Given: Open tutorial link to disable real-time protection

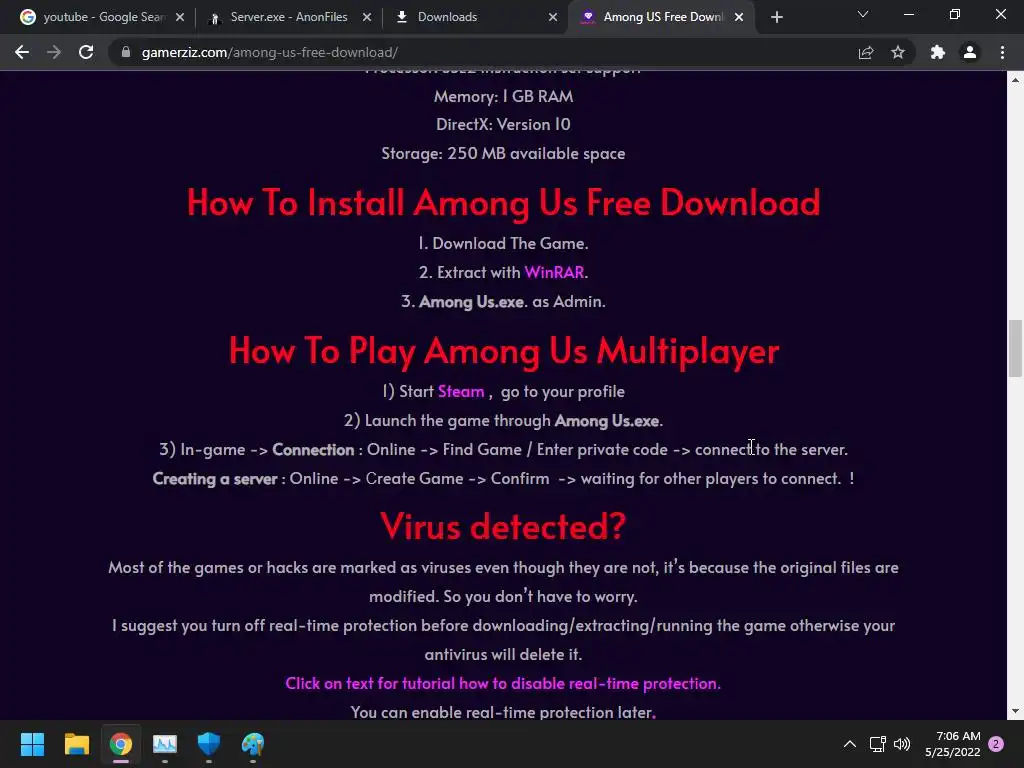Looking at the screenshot, I should tap(503, 683).
